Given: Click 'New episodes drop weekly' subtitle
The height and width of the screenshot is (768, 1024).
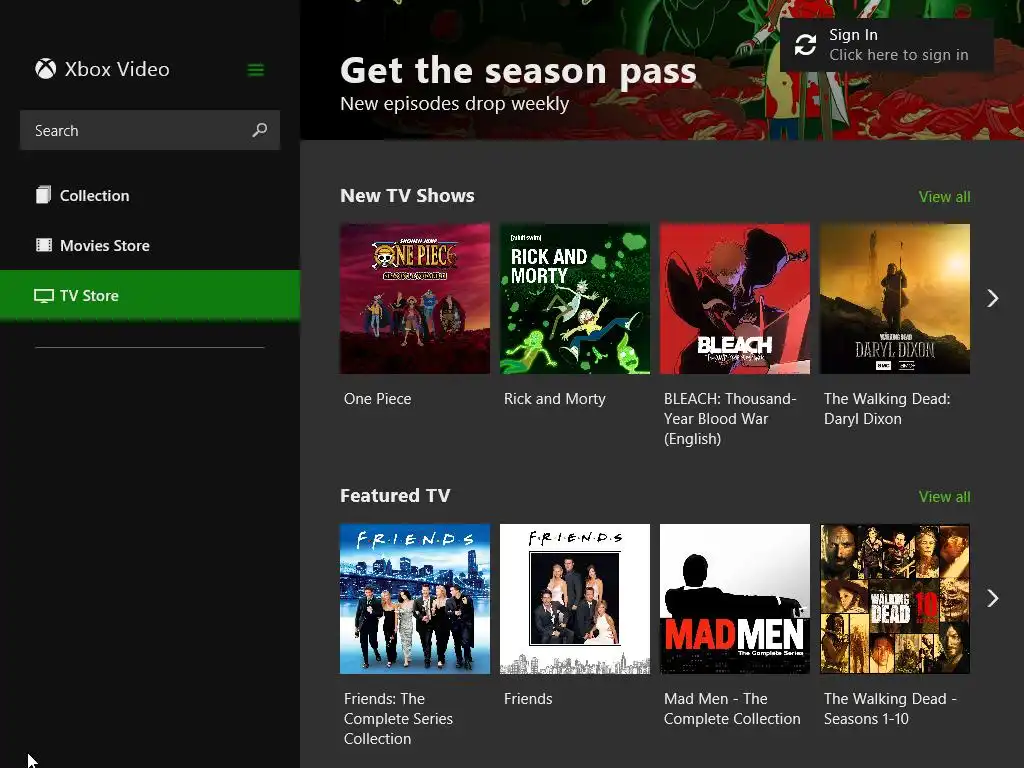Looking at the screenshot, I should [455, 103].
